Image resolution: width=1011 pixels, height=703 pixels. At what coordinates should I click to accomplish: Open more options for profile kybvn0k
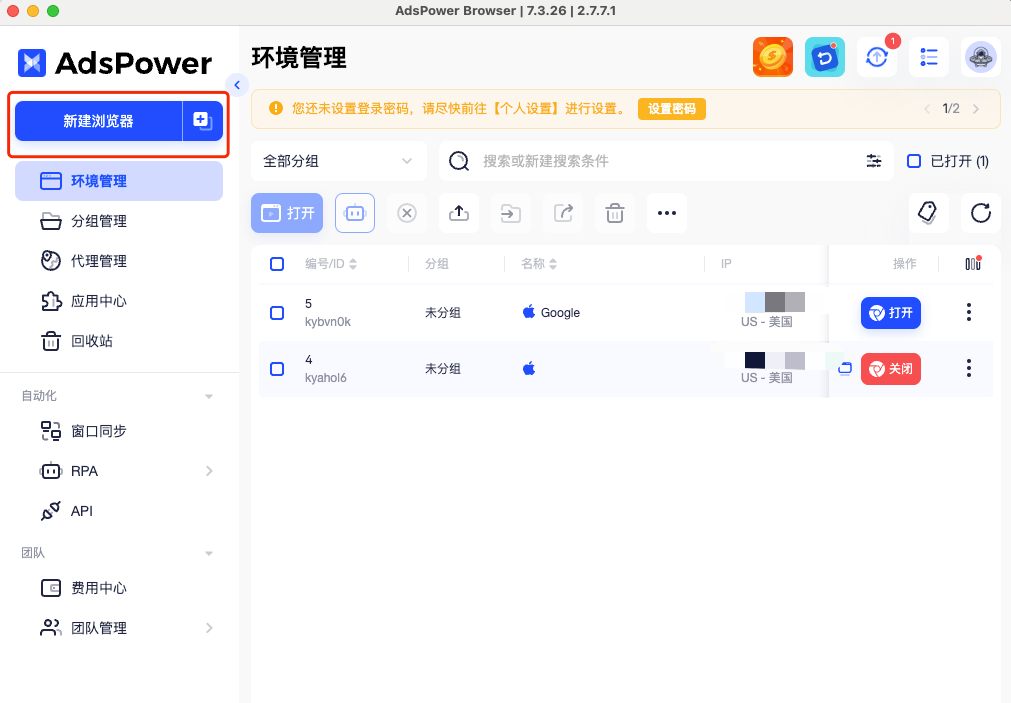[968, 312]
